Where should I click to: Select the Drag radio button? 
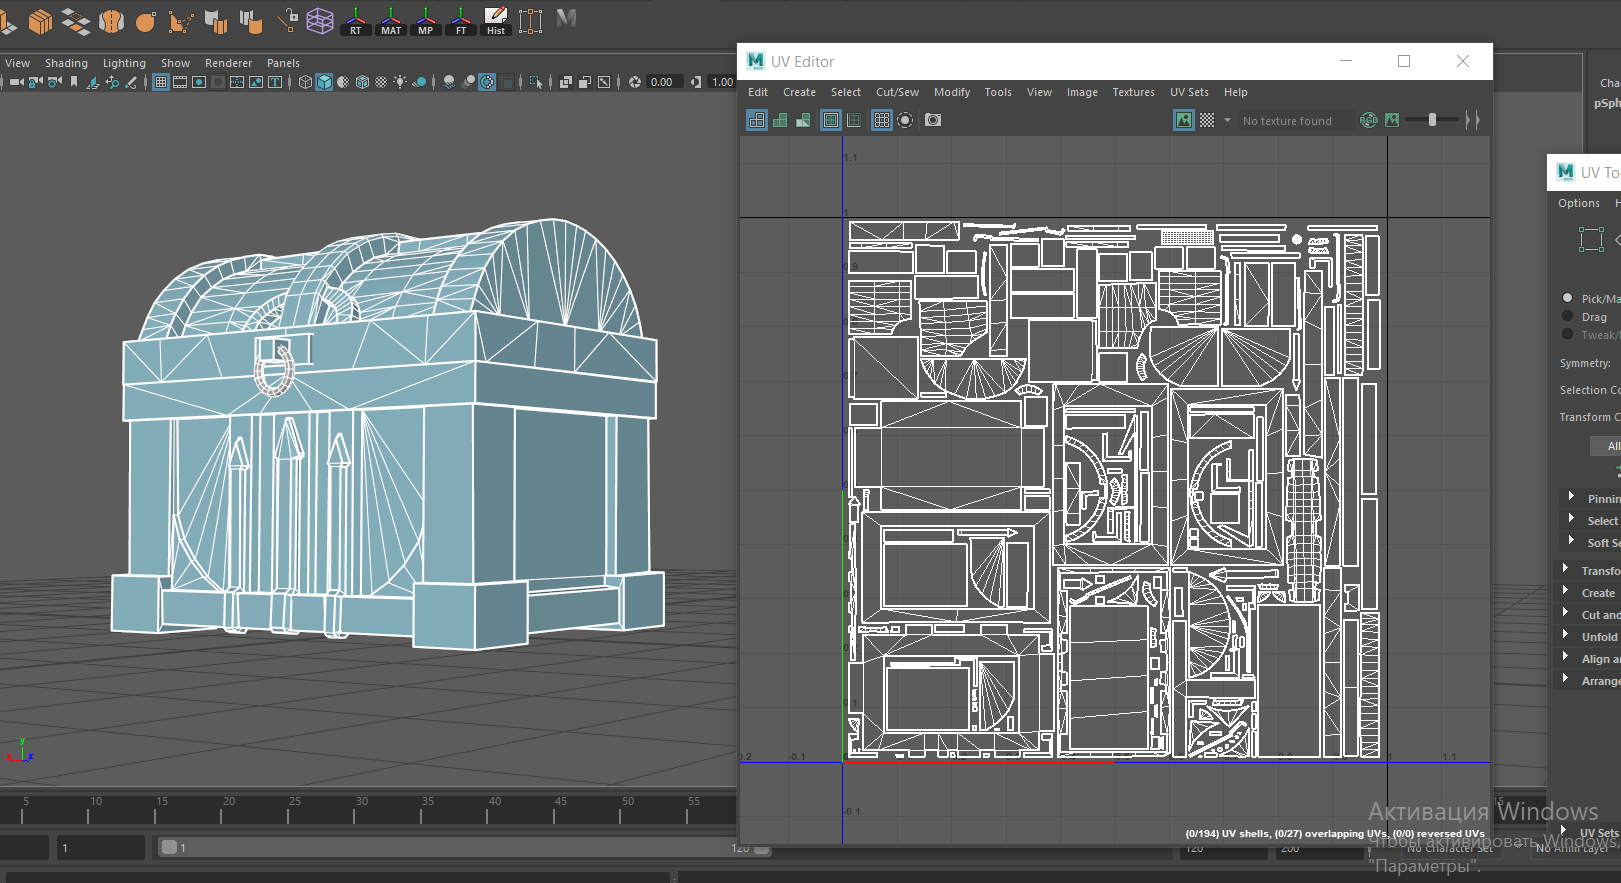pyautogui.click(x=1568, y=316)
